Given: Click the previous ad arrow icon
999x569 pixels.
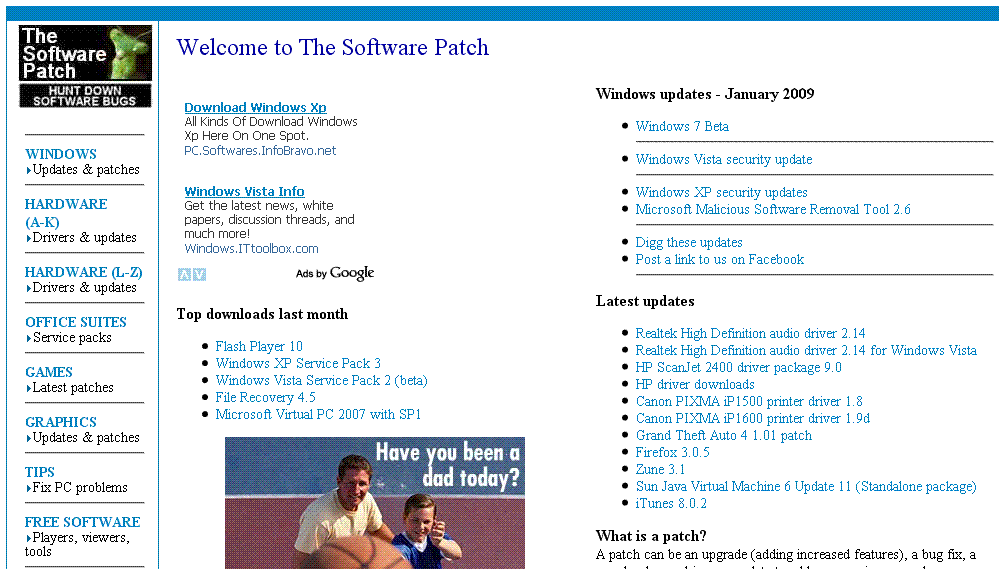Looking at the screenshot, I should (184, 274).
